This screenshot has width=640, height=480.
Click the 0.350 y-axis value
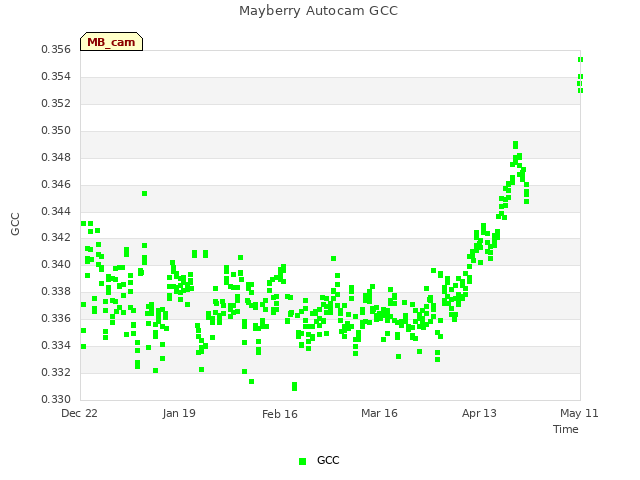pyautogui.click(x=56, y=131)
